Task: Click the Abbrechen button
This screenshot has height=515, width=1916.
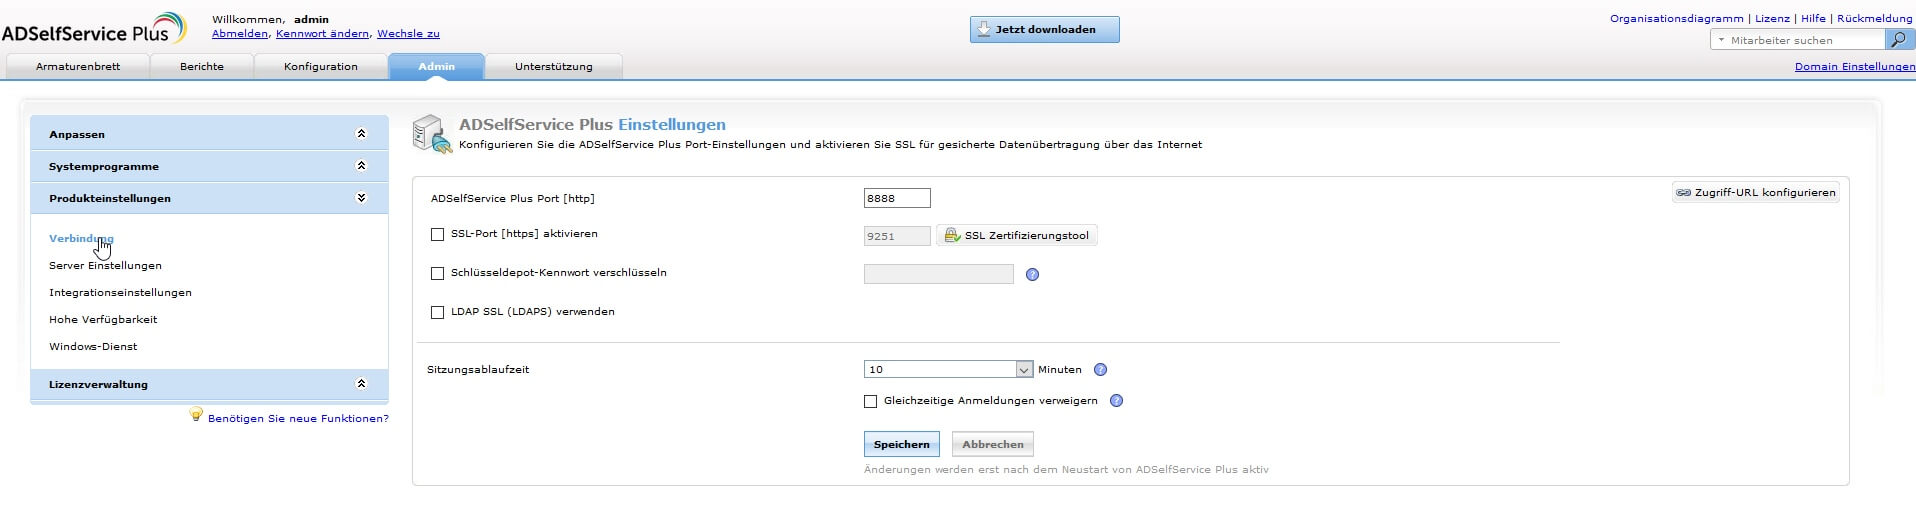Action: click(x=993, y=444)
